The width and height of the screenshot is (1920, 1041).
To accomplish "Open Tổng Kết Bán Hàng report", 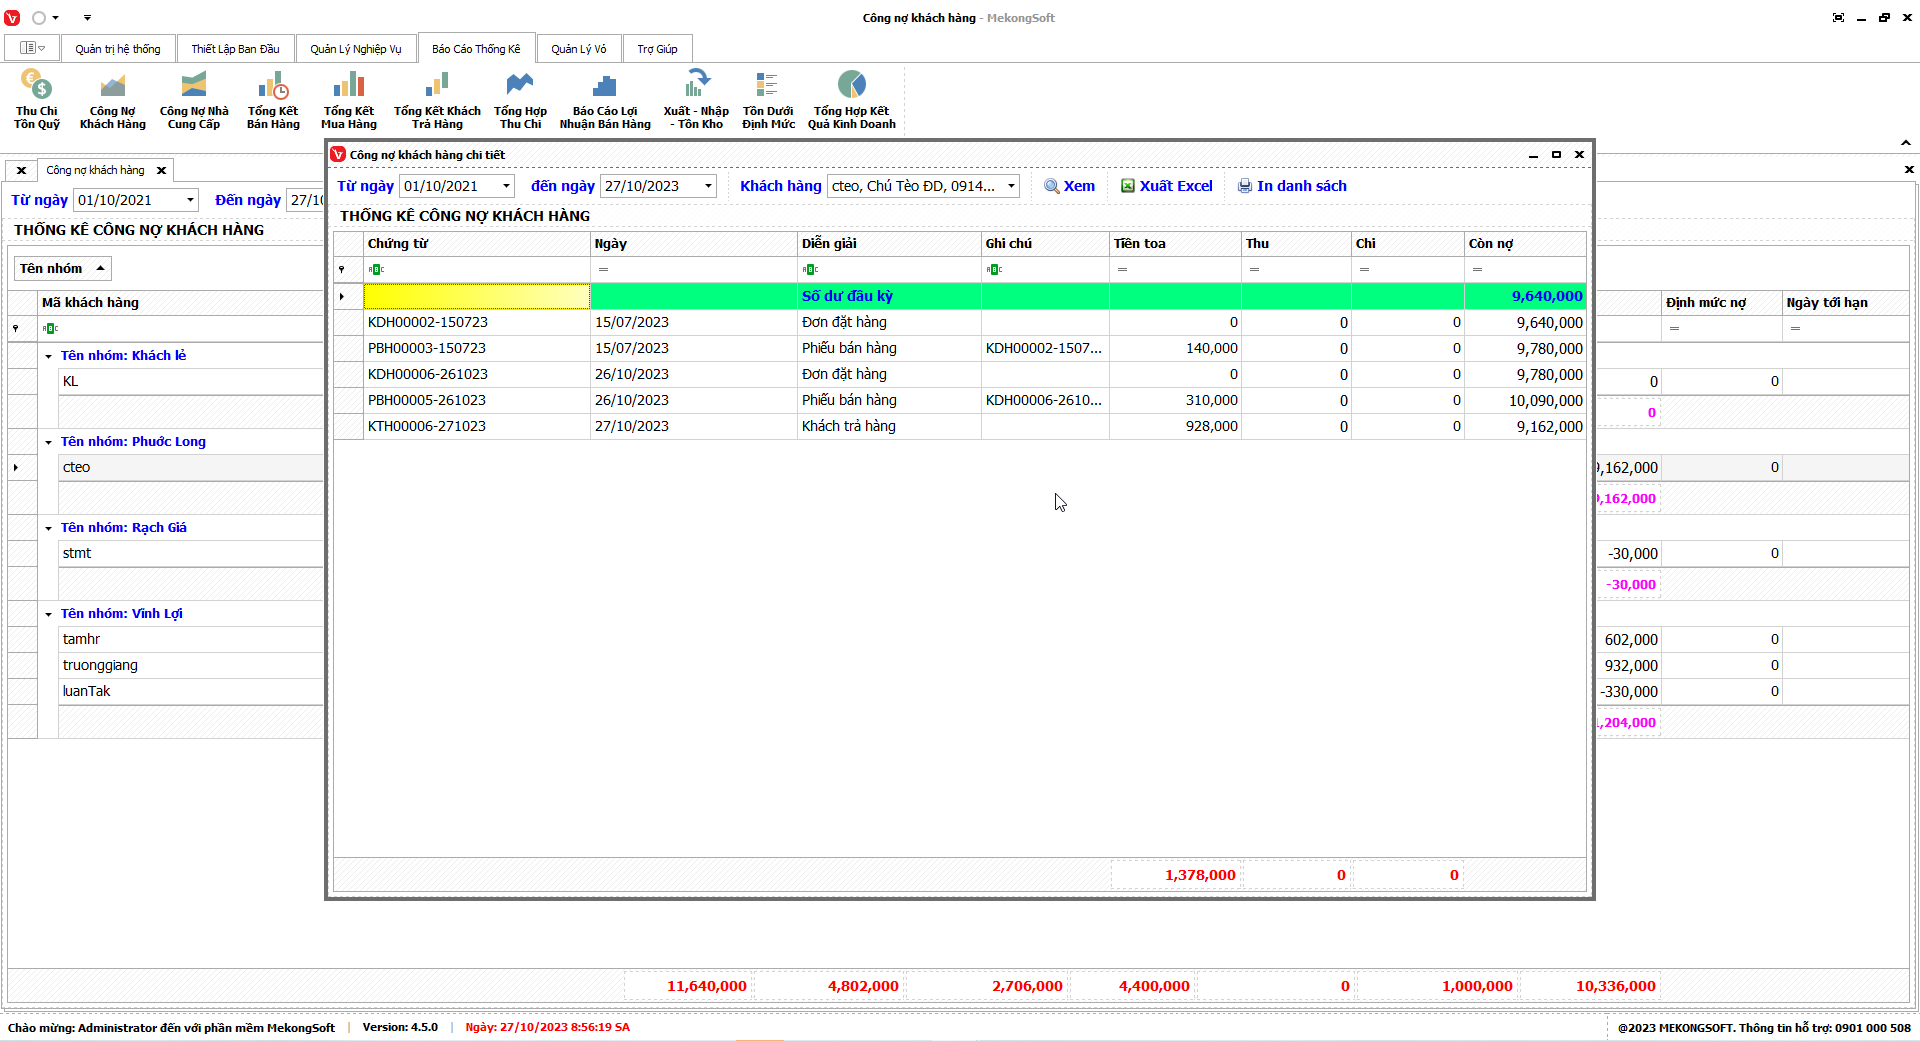I will coord(273,99).
